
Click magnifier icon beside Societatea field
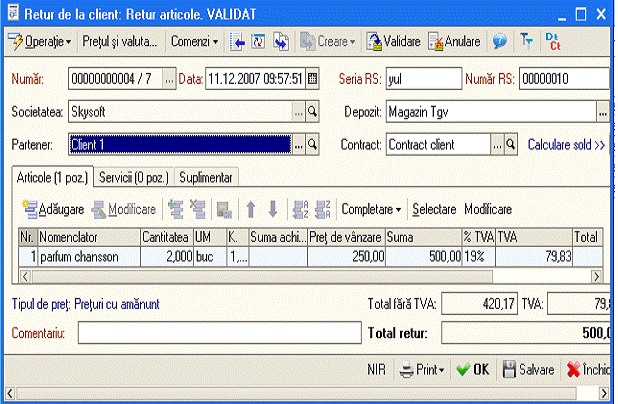(x=312, y=112)
